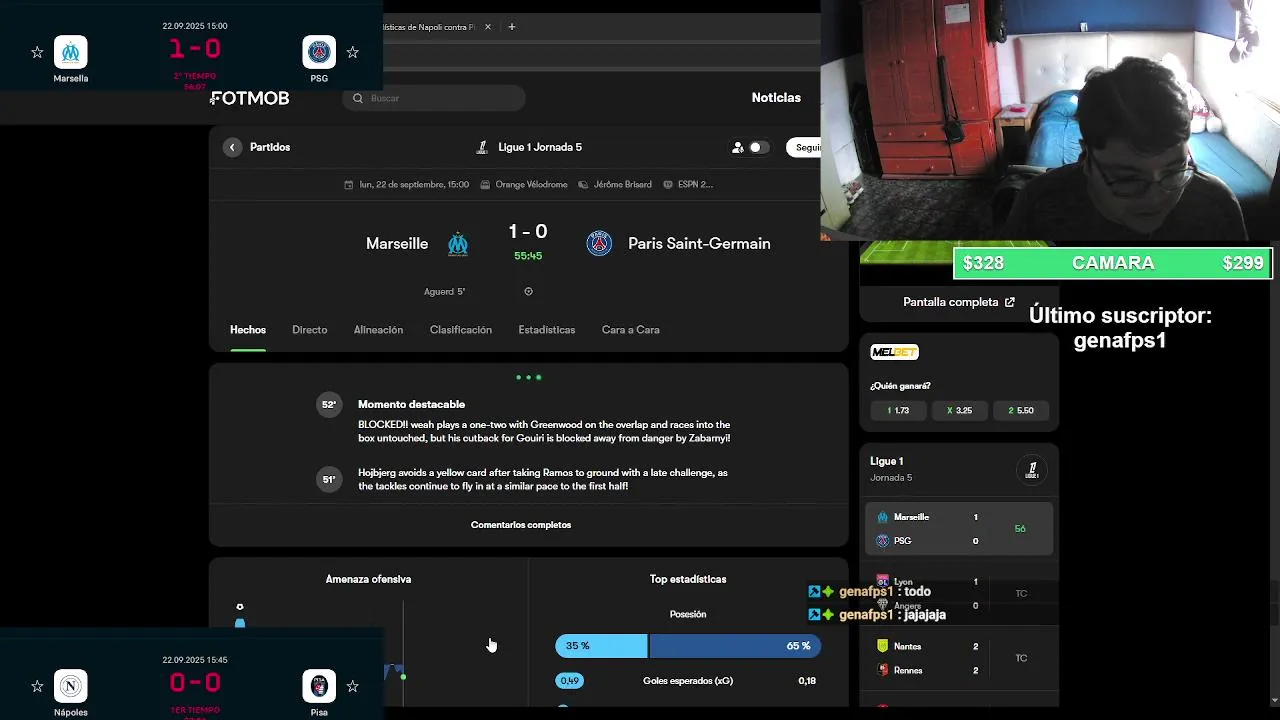Image resolution: width=1280 pixels, height=720 pixels.
Task: Open Comentarios completos
Action: click(521, 525)
